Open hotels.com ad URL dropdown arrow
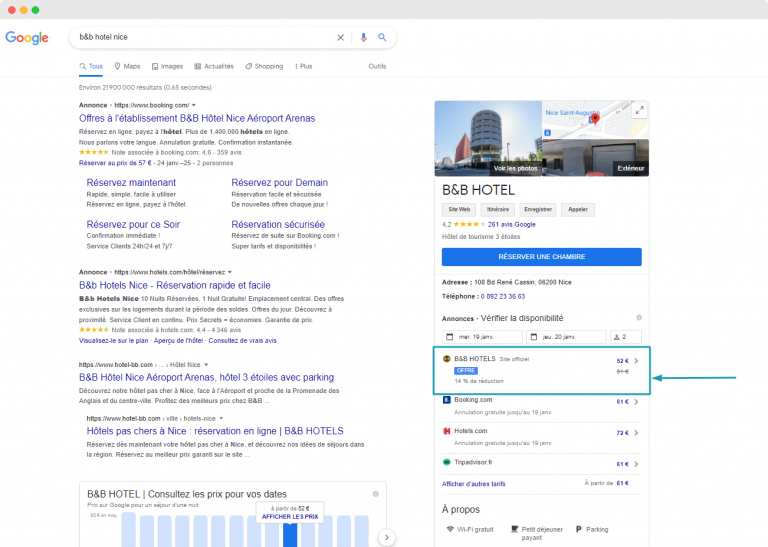Viewport: 768px width, 547px height. (x=230, y=272)
